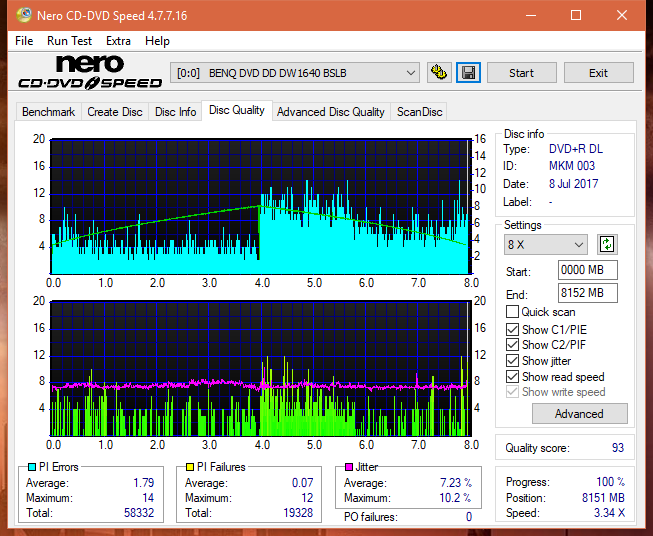This screenshot has width=653, height=536.
Task: Click the greyed Show write speed checkbox
Action: point(512,392)
